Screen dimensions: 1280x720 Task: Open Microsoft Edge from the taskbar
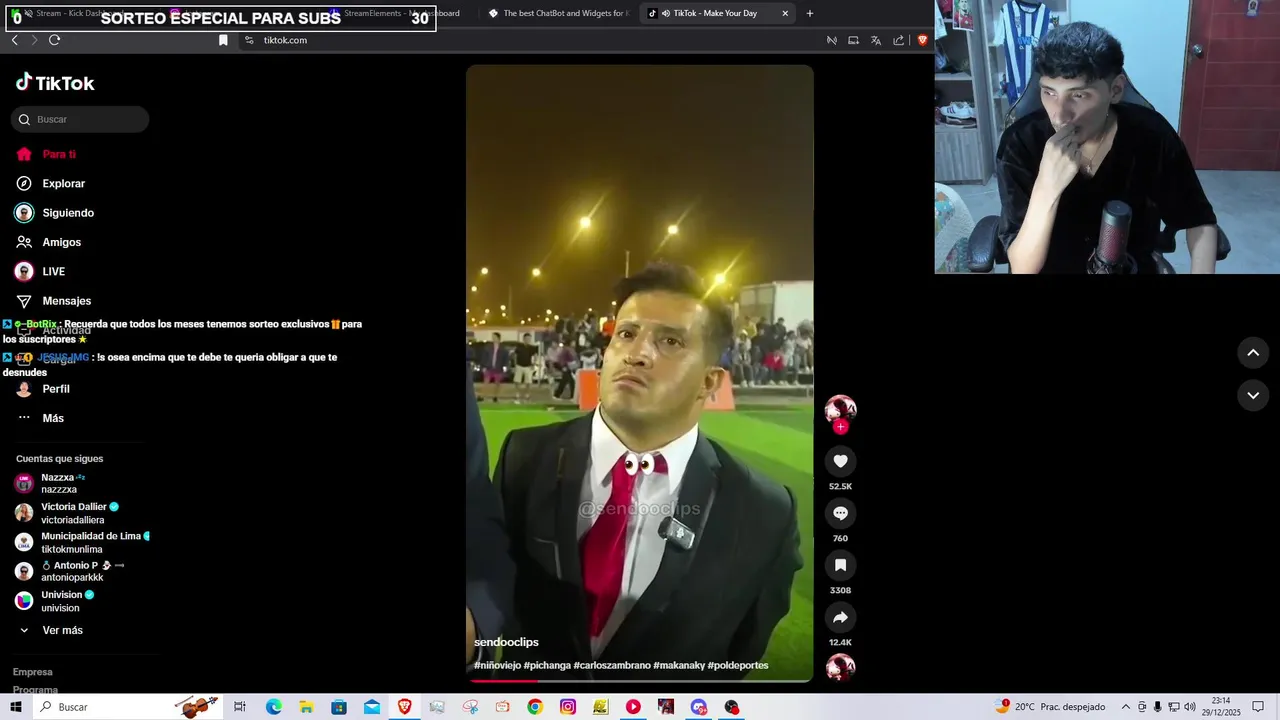(x=273, y=707)
